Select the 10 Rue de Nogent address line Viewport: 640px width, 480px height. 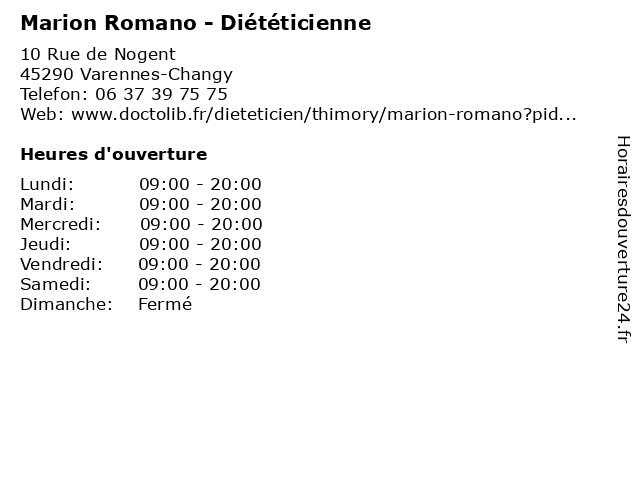[x=98, y=54]
